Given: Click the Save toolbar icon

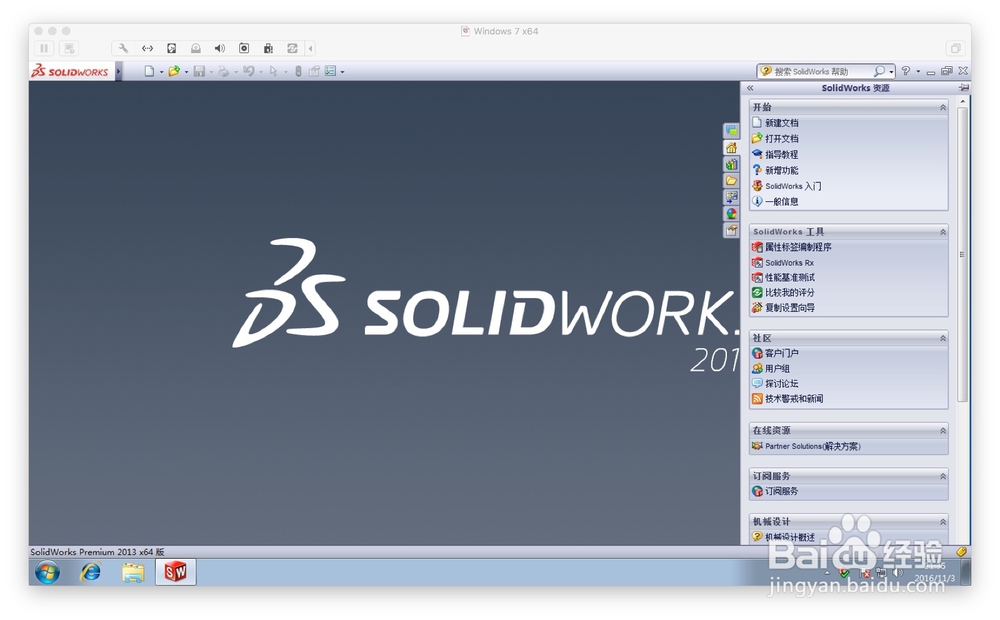Looking at the screenshot, I should coord(200,71).
